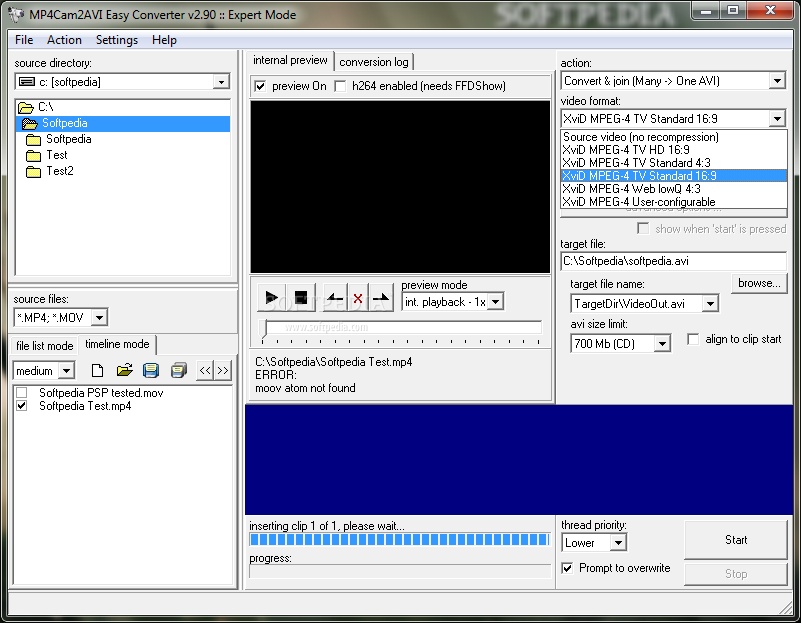Select the unhighlighted Softpedia subfolder

(68, 139)
